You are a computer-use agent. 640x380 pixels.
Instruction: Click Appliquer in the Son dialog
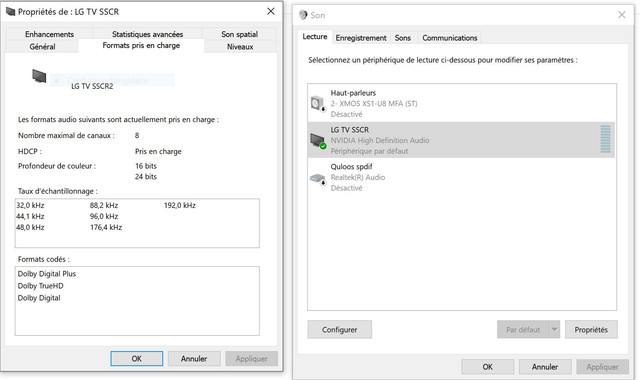click(x=602, y=367)
